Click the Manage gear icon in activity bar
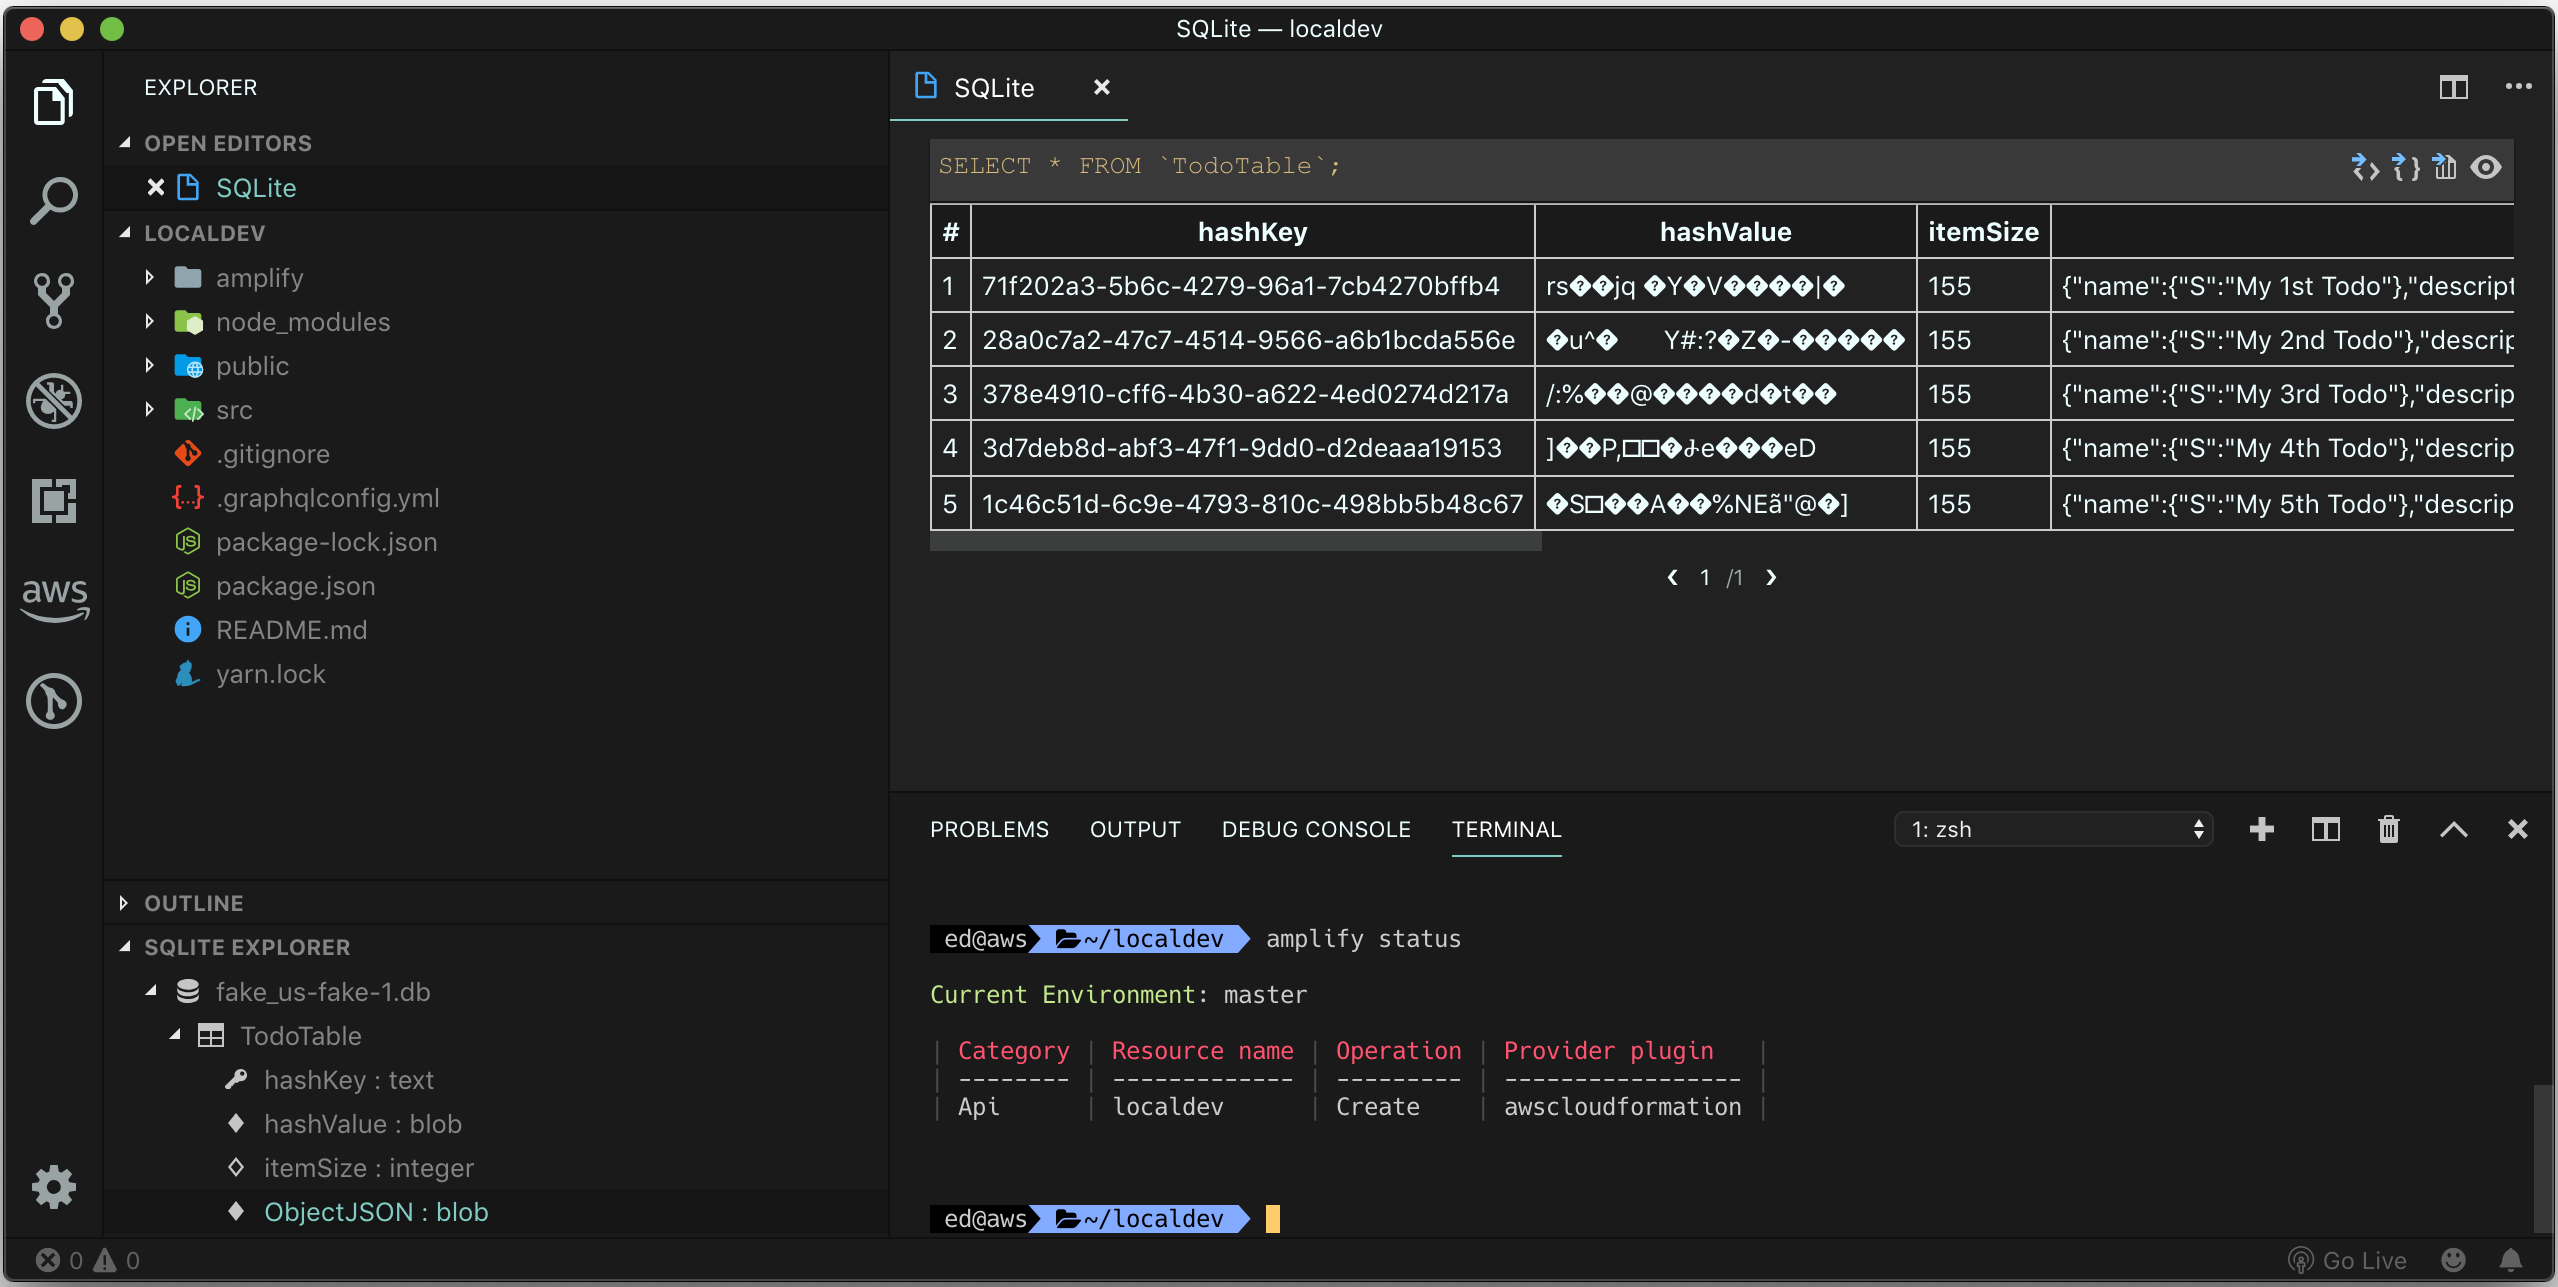Screen dimensions: 2558x1287 click(53, 1186)
